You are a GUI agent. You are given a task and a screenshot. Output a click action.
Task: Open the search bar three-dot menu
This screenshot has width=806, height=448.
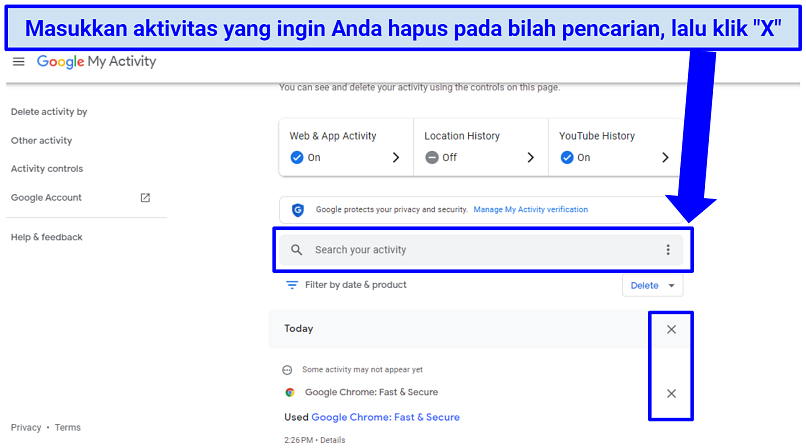click(668, 250)
